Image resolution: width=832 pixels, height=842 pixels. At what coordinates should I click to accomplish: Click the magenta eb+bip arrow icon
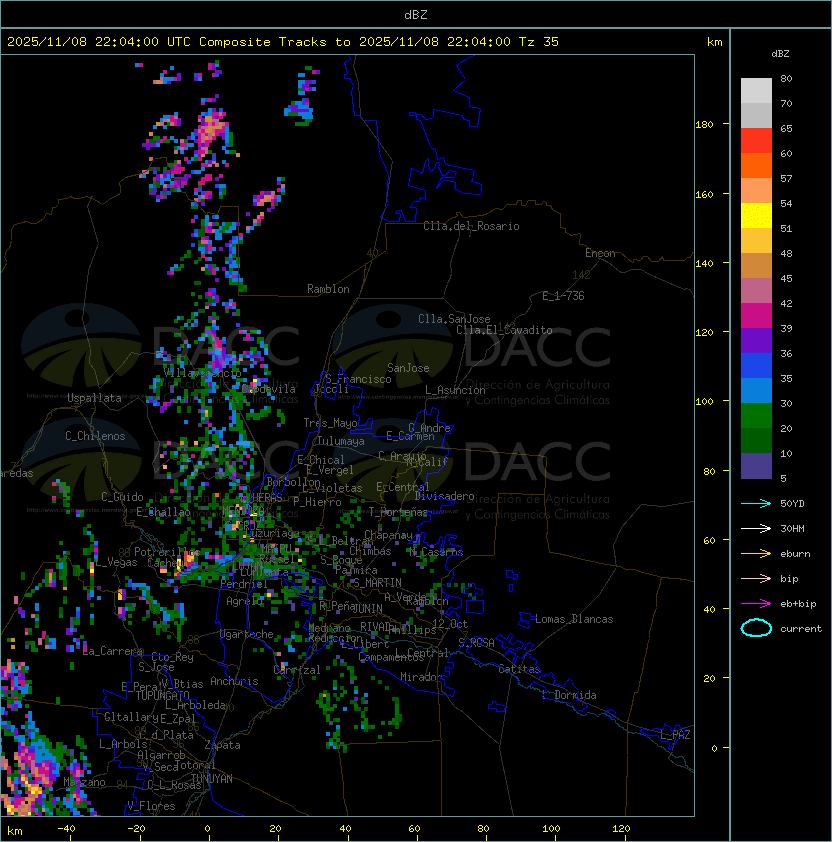pyautogui.click(x=756, y=604)
